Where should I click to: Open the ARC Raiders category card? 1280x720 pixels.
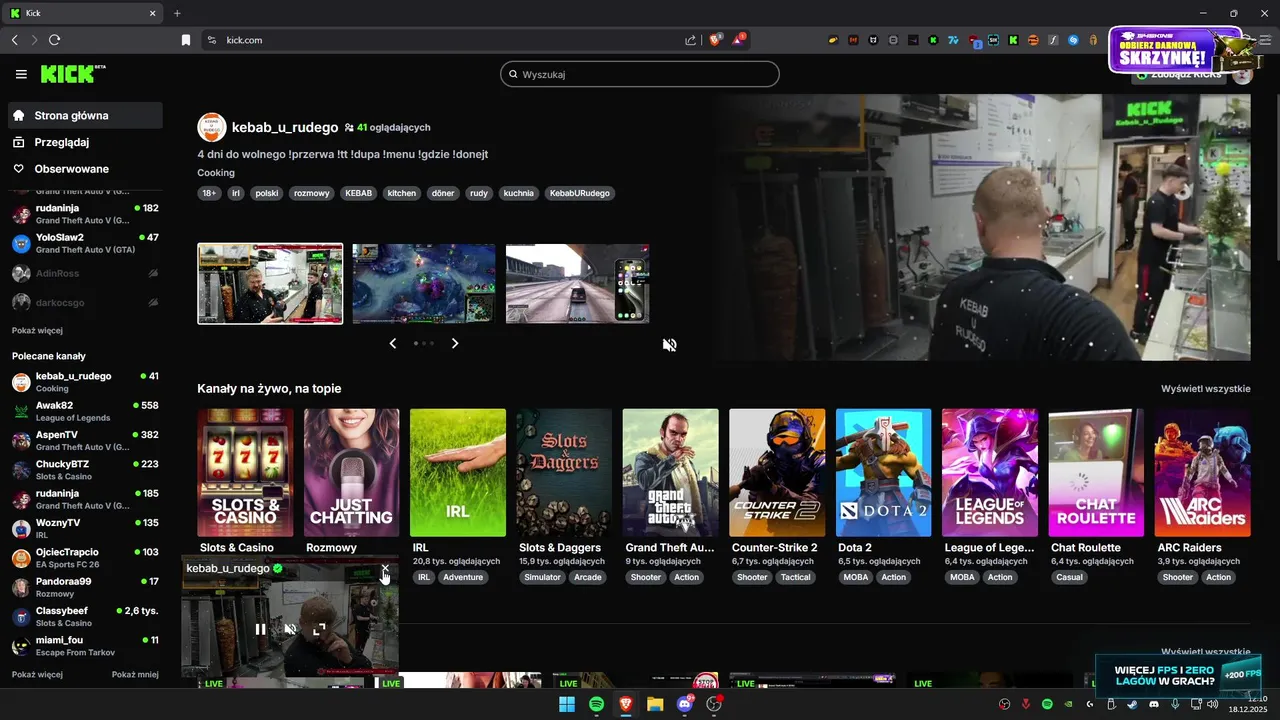point(1202,473)
